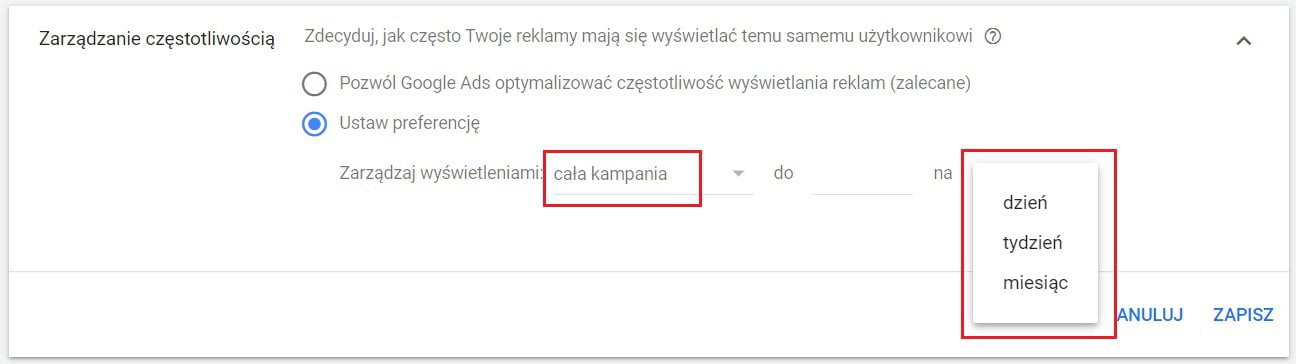1296x364 pixels.
Task: Save settings with the ZAPISZ button
Action: [1243, 315]
